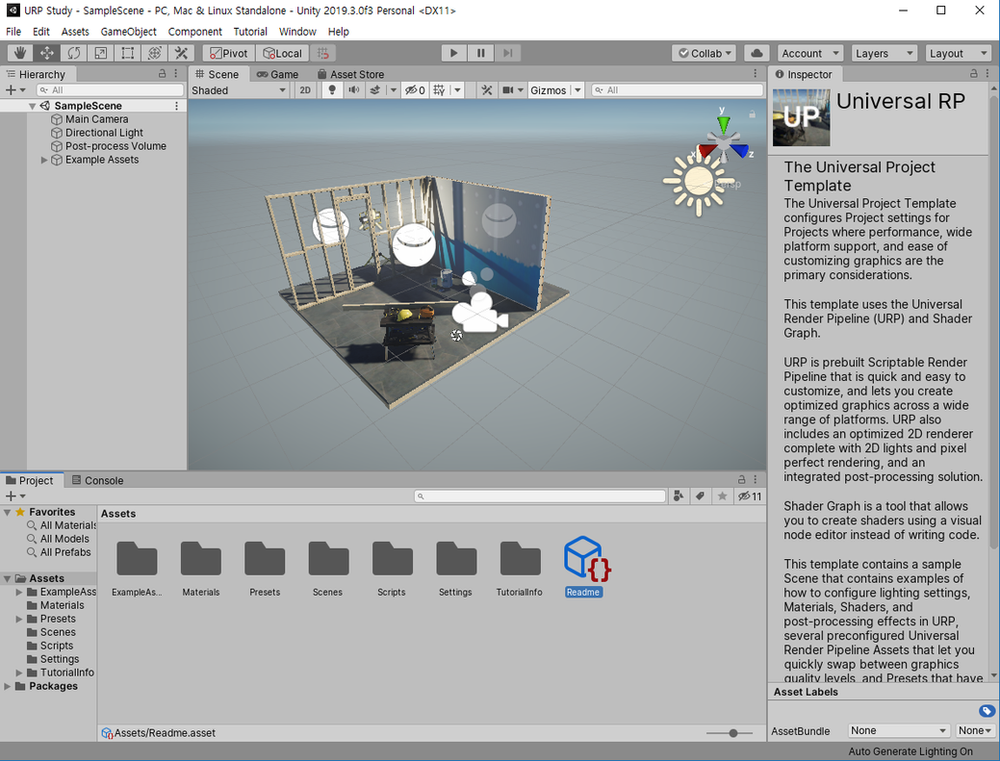Open the AssetBundle None dropdown
Screen dimensions: 1000x761
pyautogui.click(x=898, y=731)
